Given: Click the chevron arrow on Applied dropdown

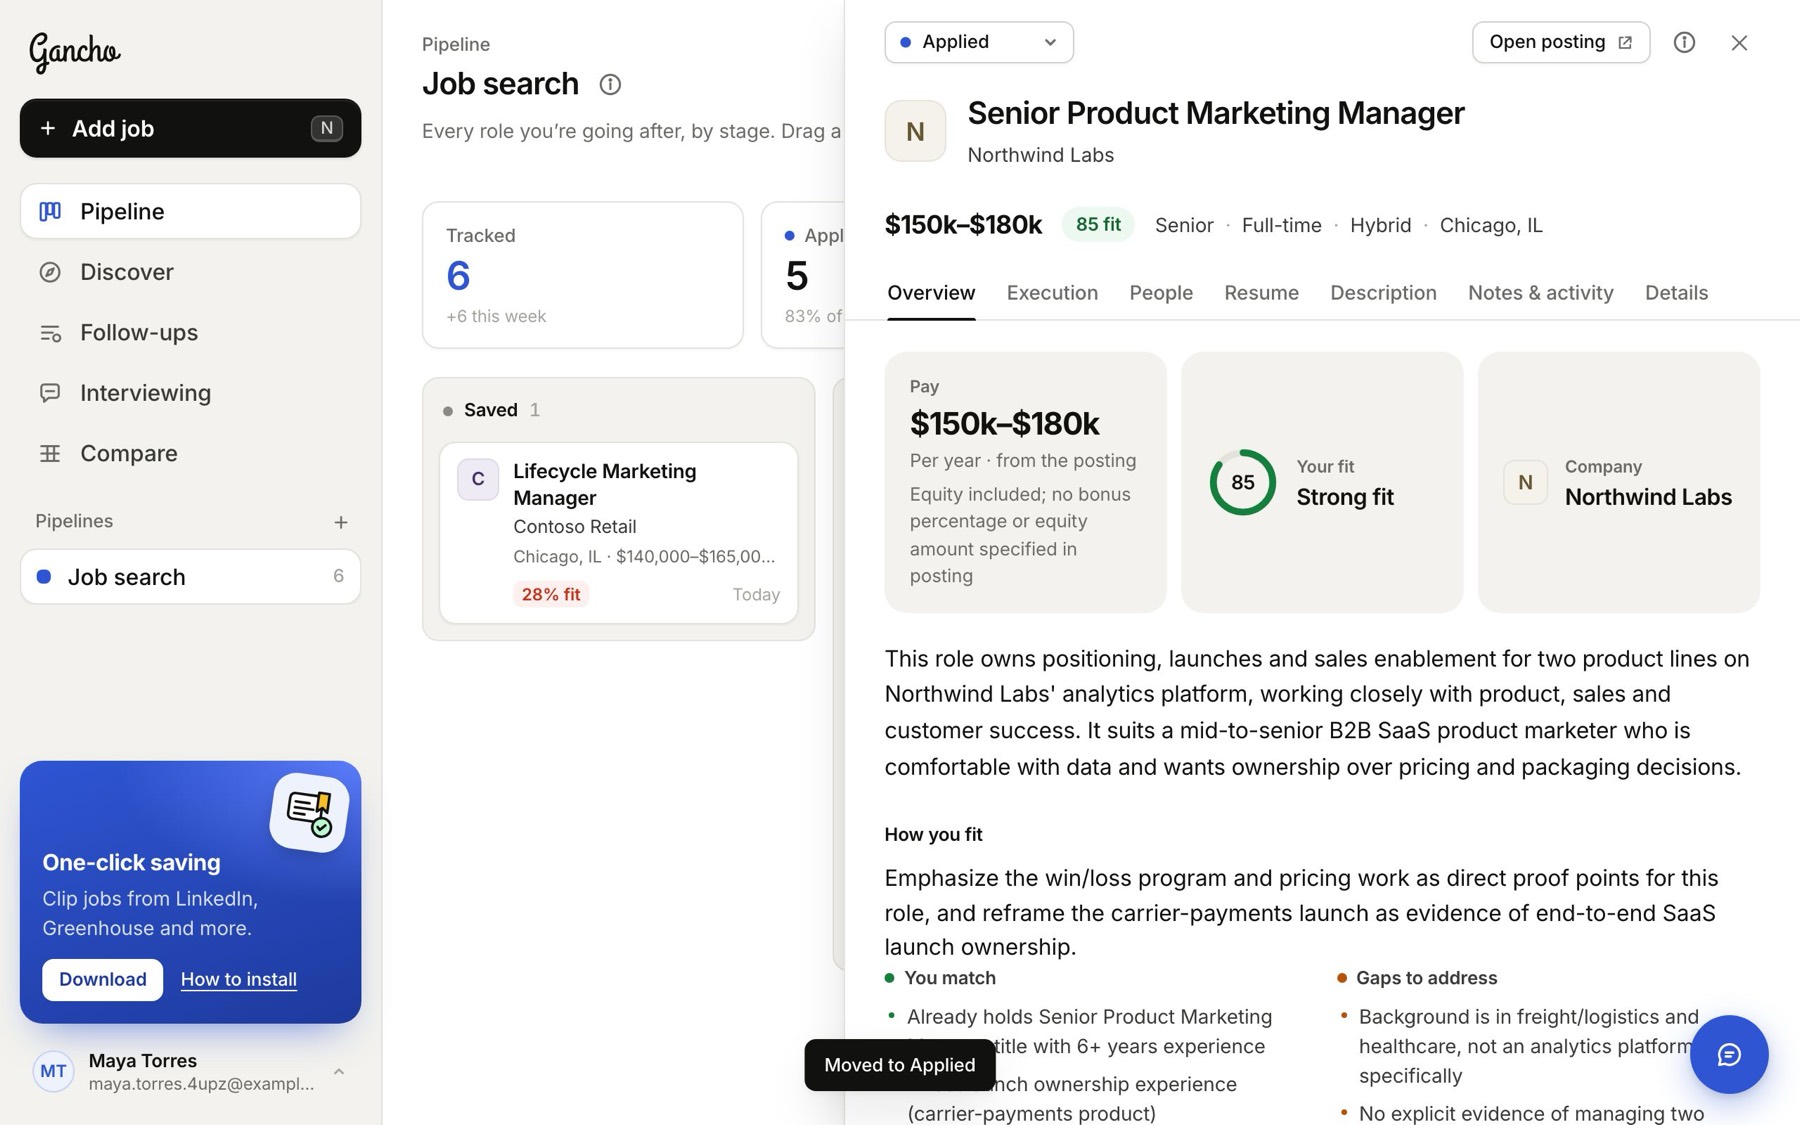Looking at the screenshot, I should [x=1050, y=42].
